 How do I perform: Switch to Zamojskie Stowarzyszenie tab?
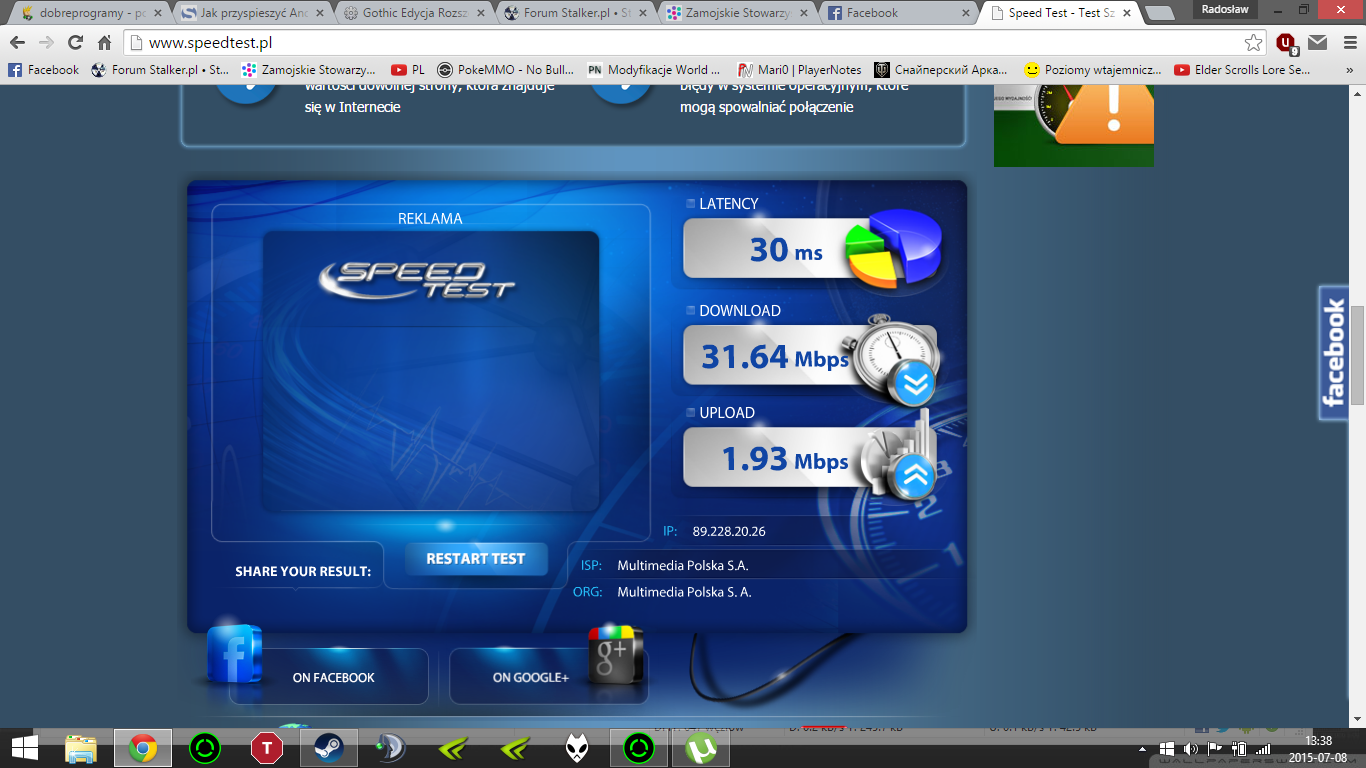point(736,13)
